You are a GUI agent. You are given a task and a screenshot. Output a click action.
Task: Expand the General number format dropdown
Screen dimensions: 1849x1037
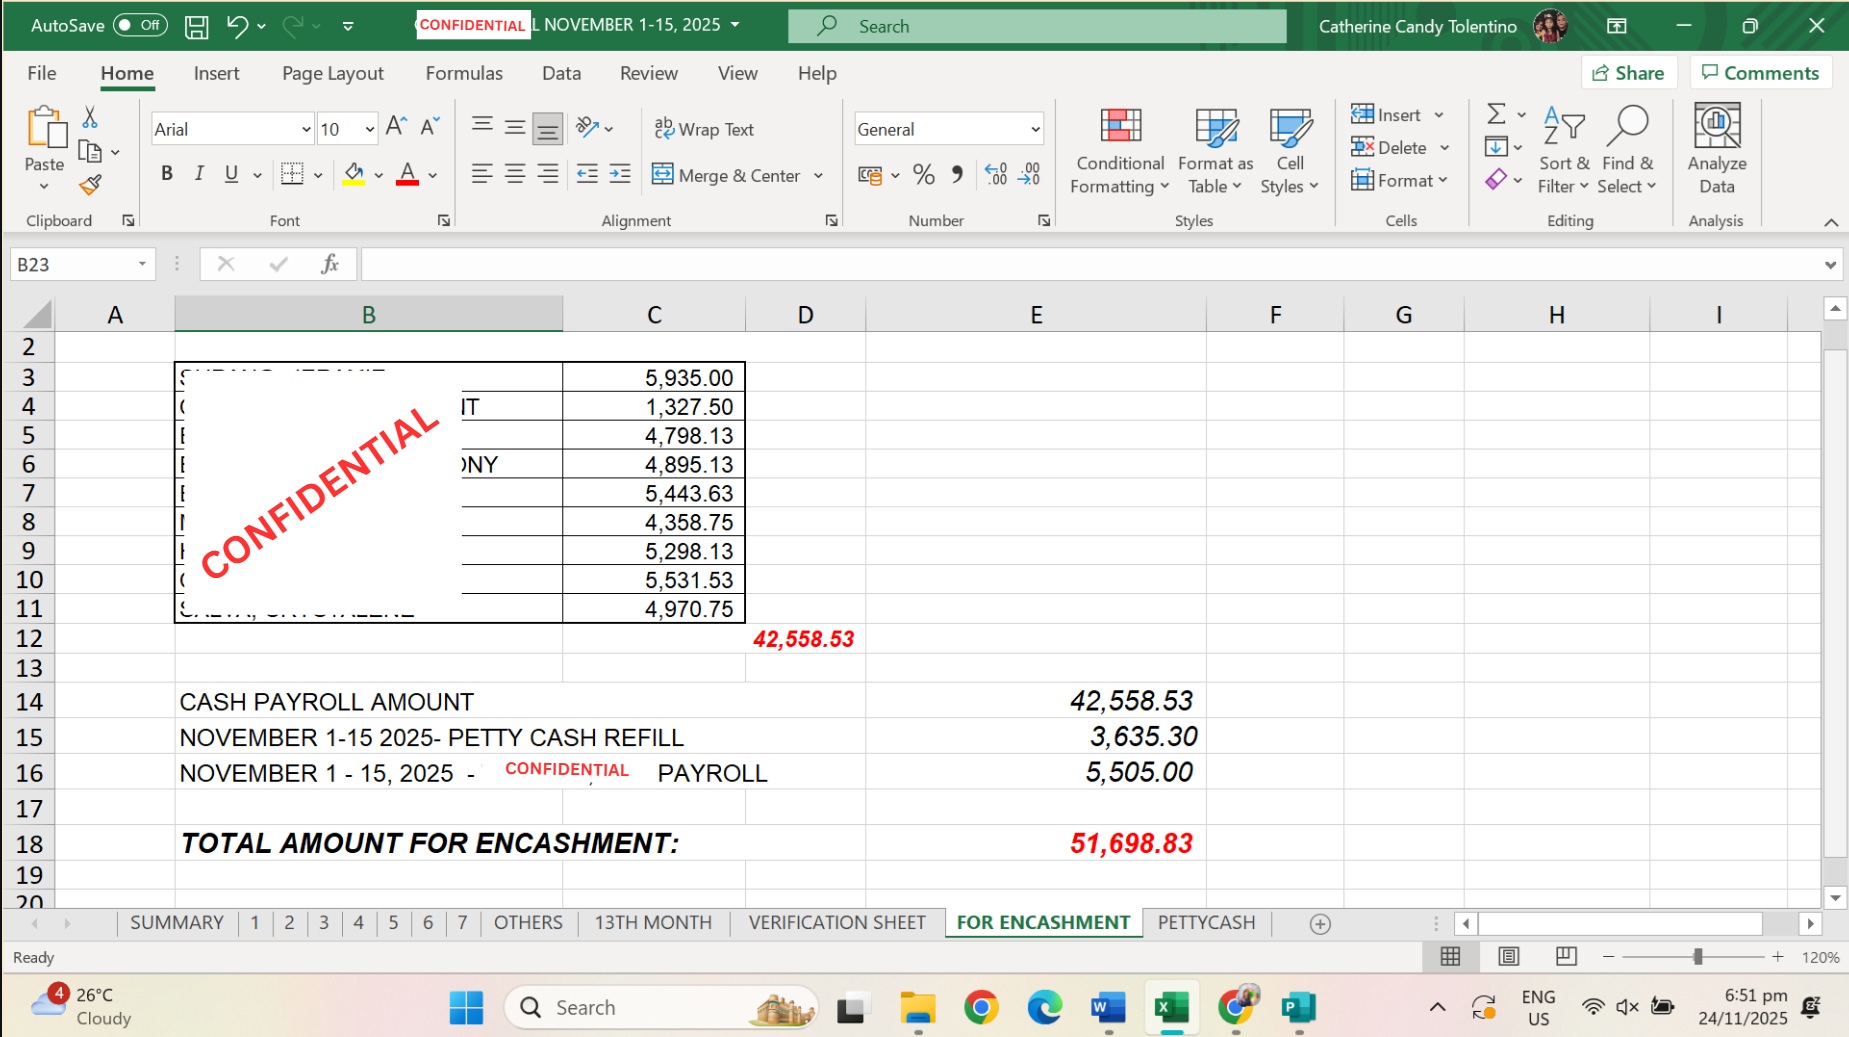[x=1035, y=129]
